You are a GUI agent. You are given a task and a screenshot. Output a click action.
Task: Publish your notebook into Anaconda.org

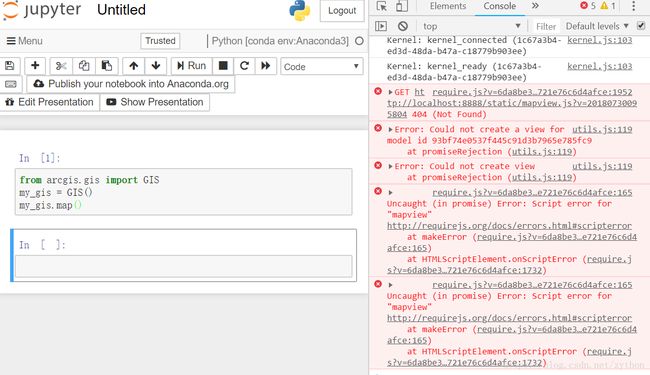(131, 84)
